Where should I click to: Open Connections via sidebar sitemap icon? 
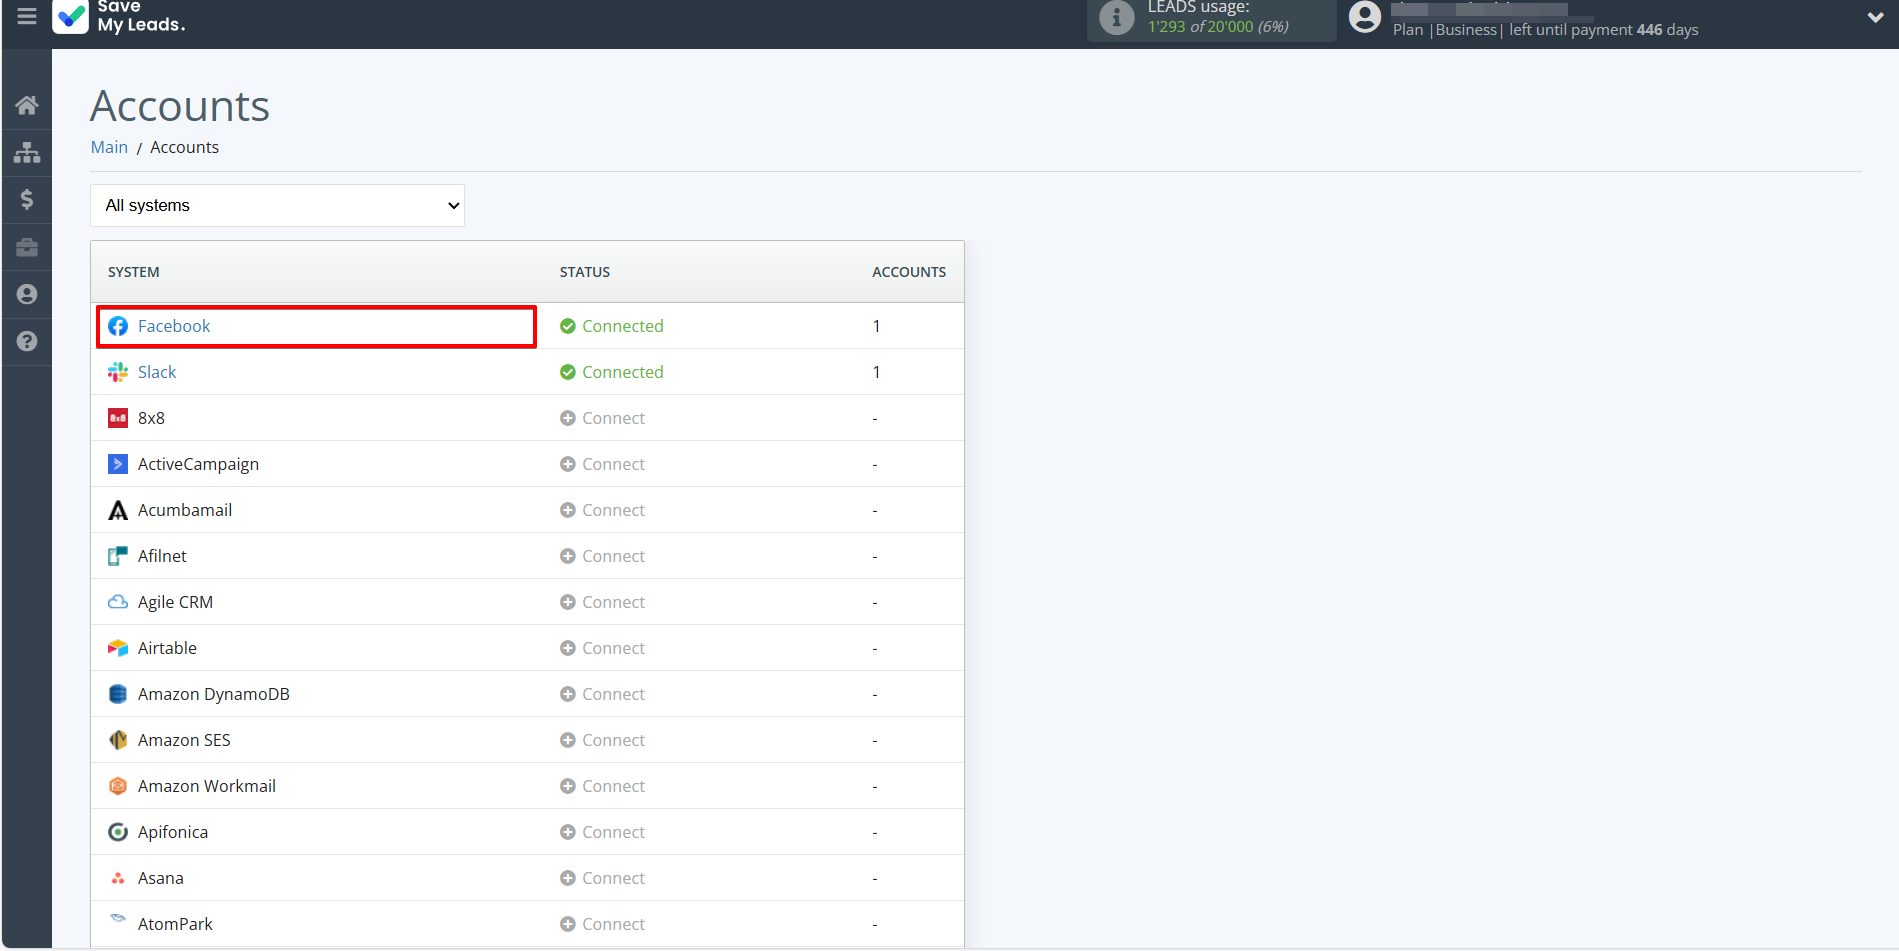point(27,152)
